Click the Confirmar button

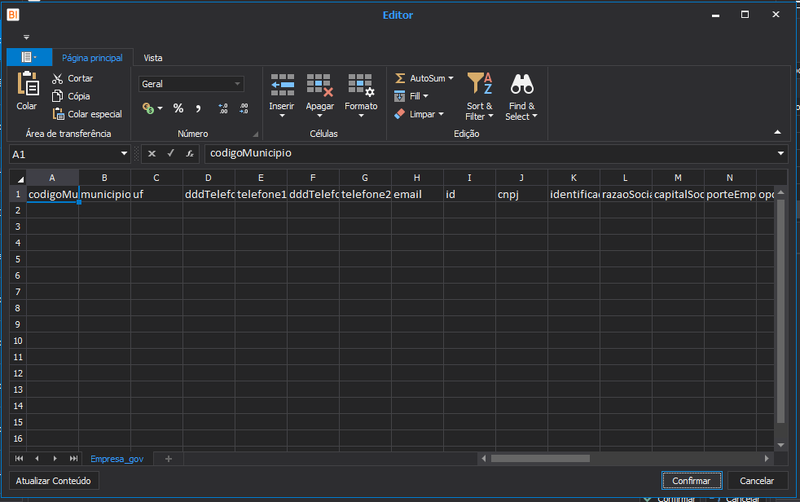[691, 481]
